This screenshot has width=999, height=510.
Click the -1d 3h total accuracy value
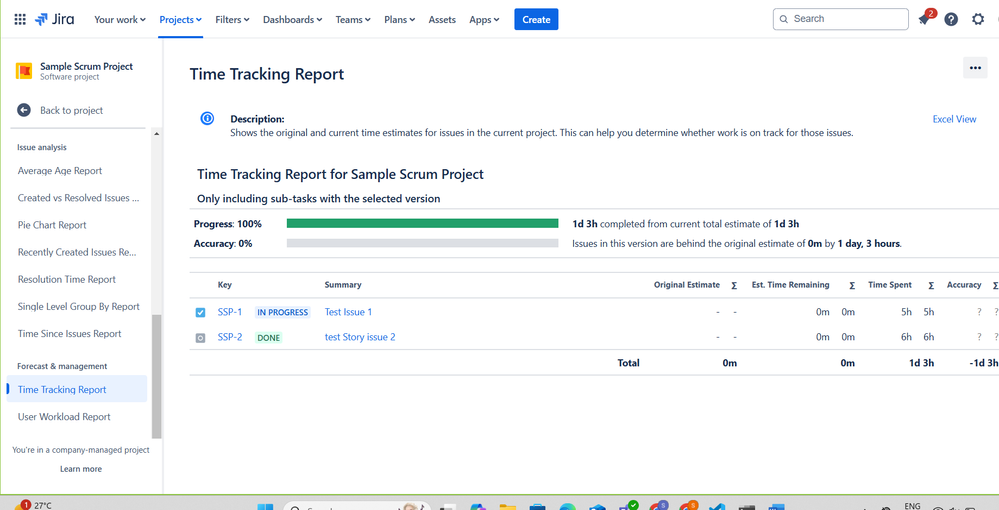click(x=983, y=363)
